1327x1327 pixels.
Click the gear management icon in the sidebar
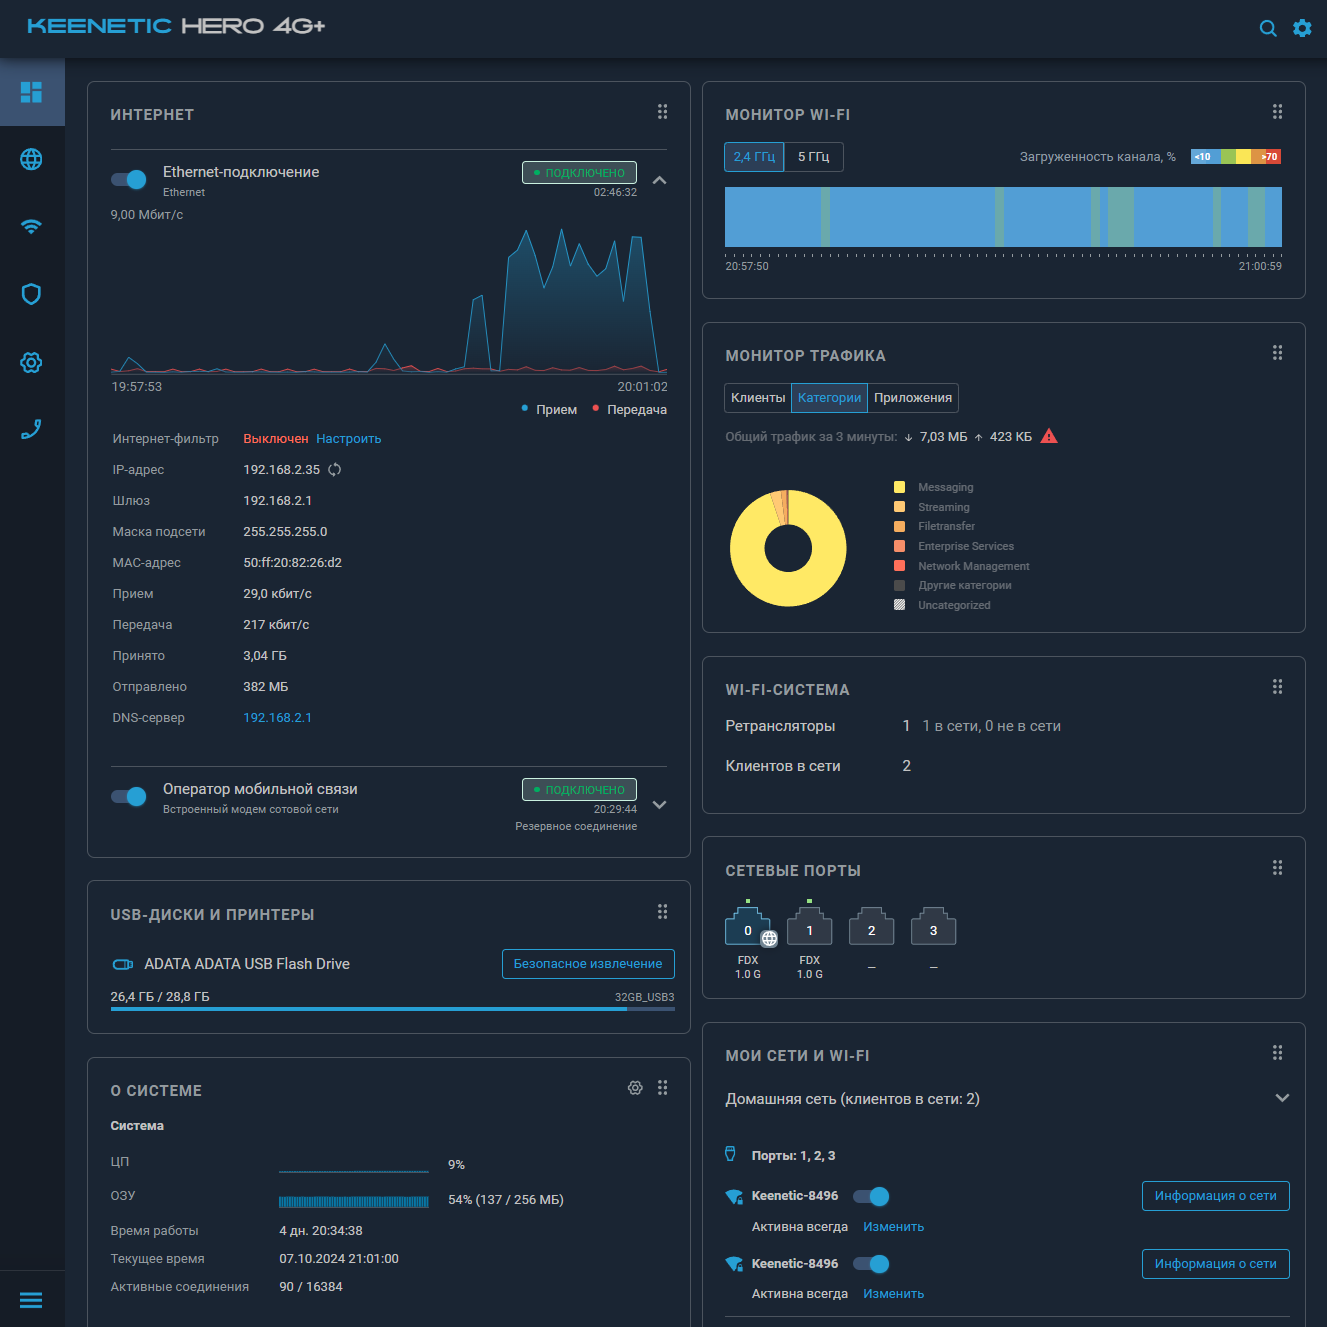[x=32, y=362]
